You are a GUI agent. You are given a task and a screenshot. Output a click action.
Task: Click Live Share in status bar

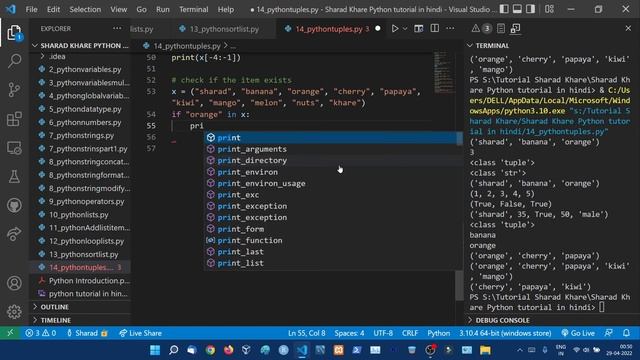[x=140, y=333]
